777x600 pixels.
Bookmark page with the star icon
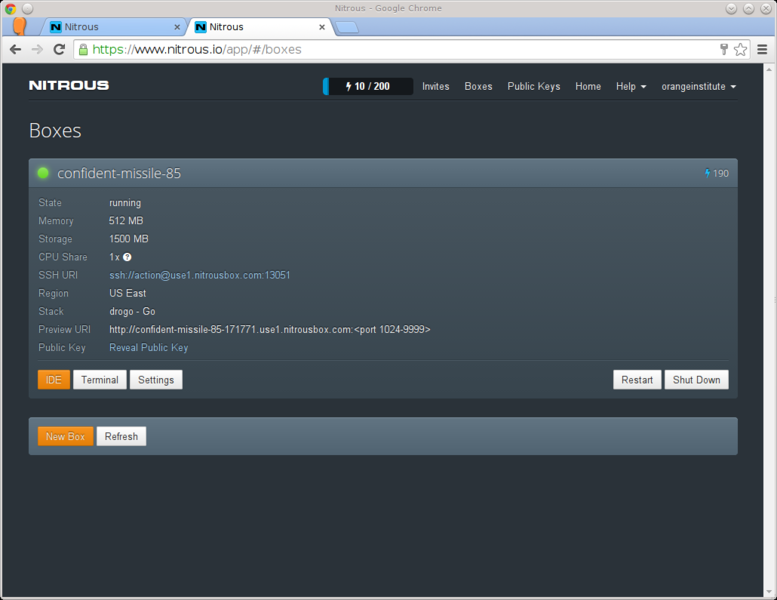740,49
